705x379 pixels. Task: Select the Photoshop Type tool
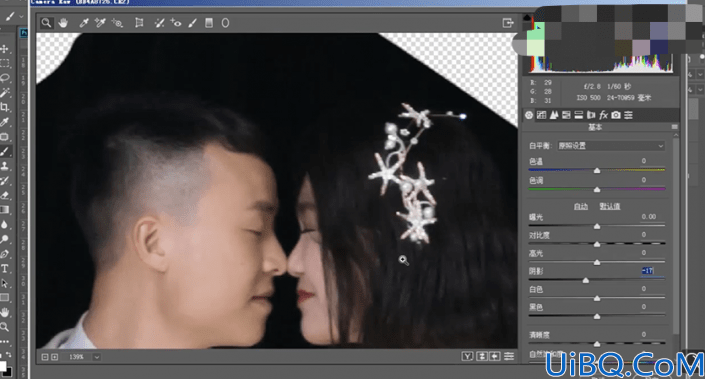pos(5,269)
